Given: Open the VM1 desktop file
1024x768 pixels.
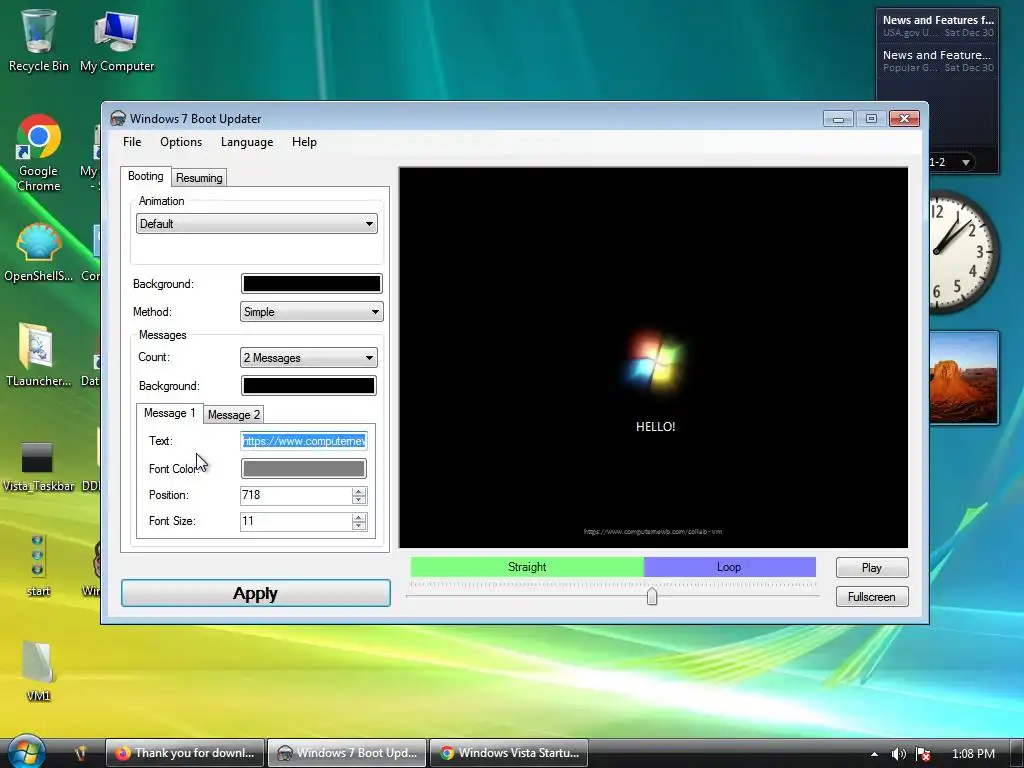Looking at the screenshot, I should pos(38,669).
